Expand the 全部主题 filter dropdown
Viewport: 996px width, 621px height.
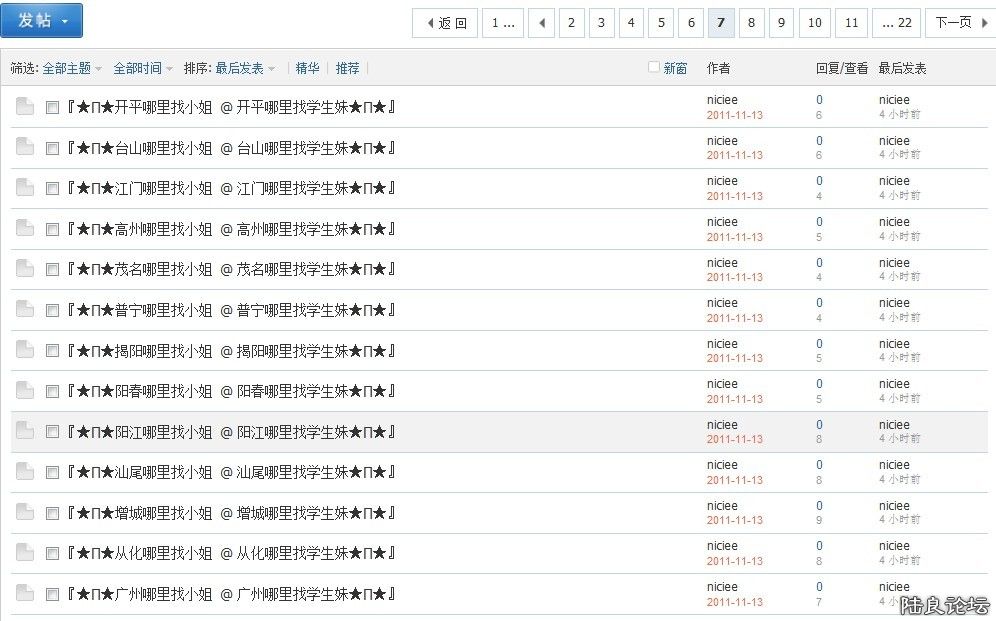click(72, 68)
